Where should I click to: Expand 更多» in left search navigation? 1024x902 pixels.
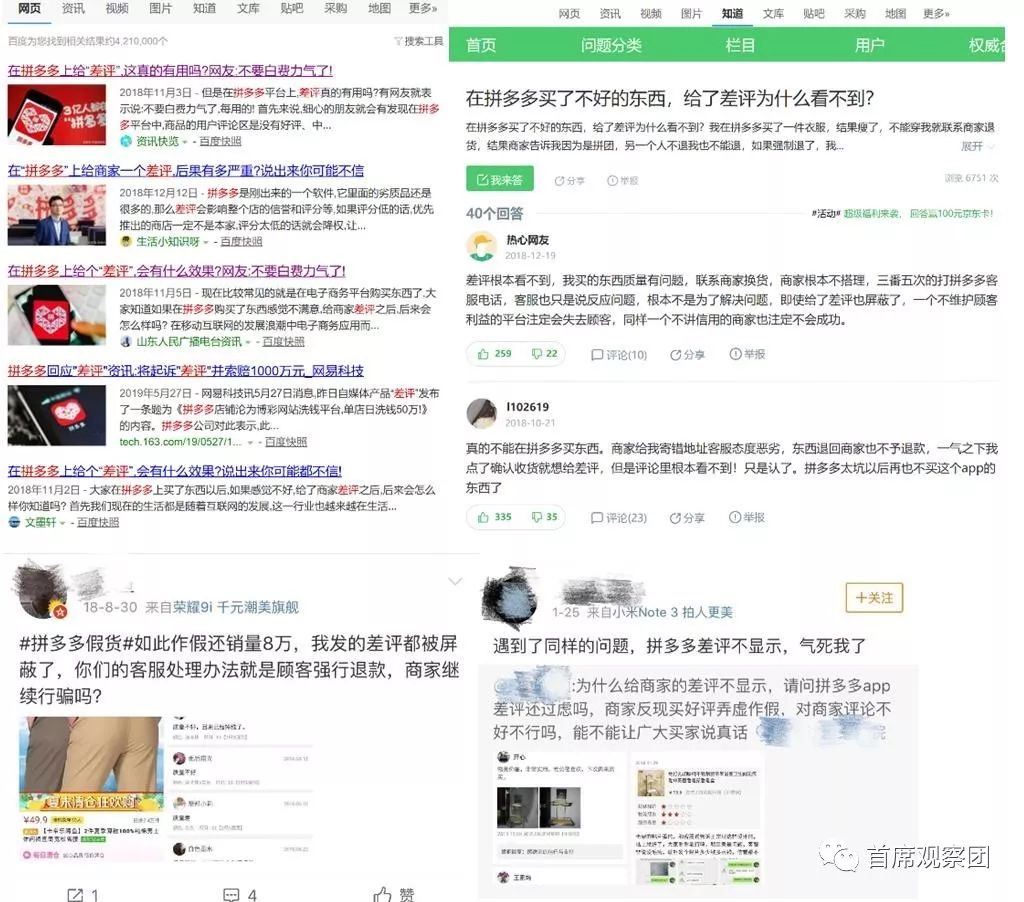pyautogui.click(x=423, y=8)
